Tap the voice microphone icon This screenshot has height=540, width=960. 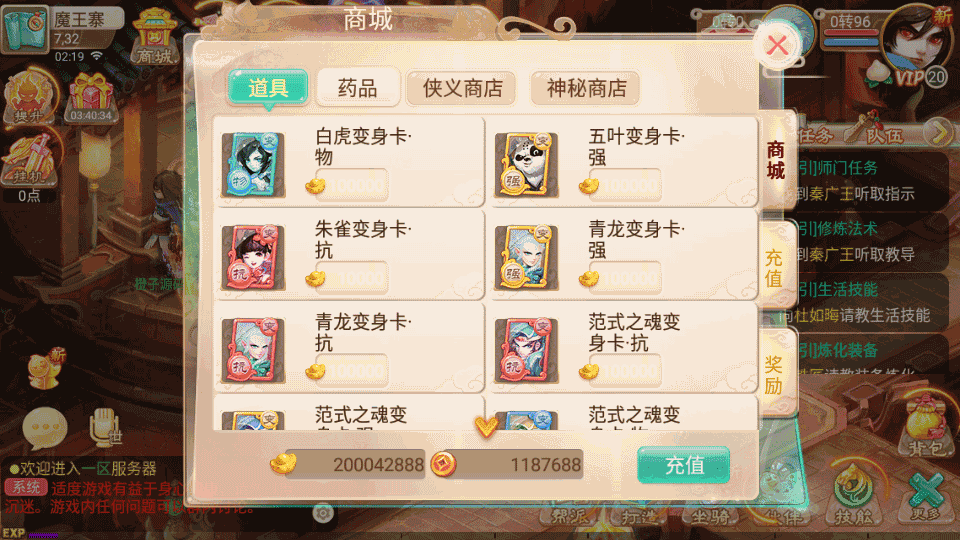tap(105, 427)
